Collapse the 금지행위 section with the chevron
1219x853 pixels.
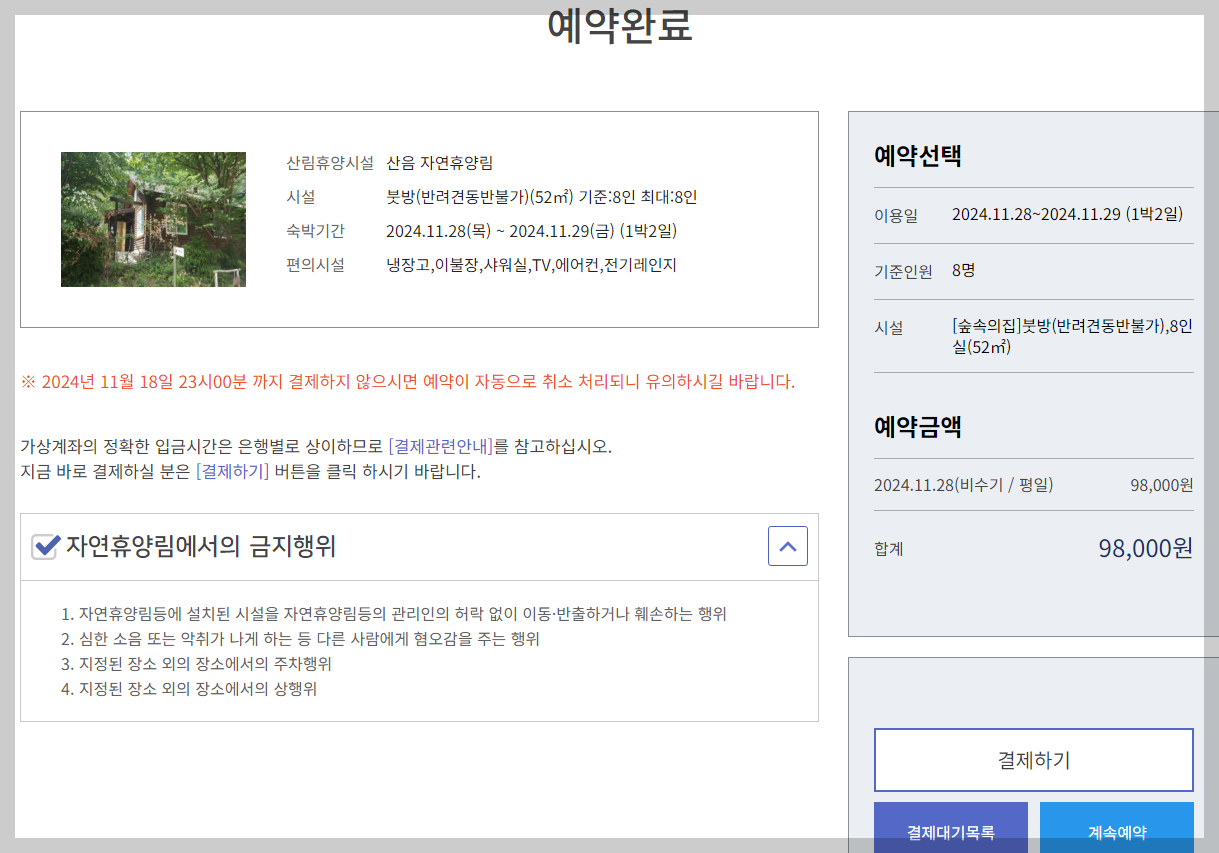tap(788, 546)
